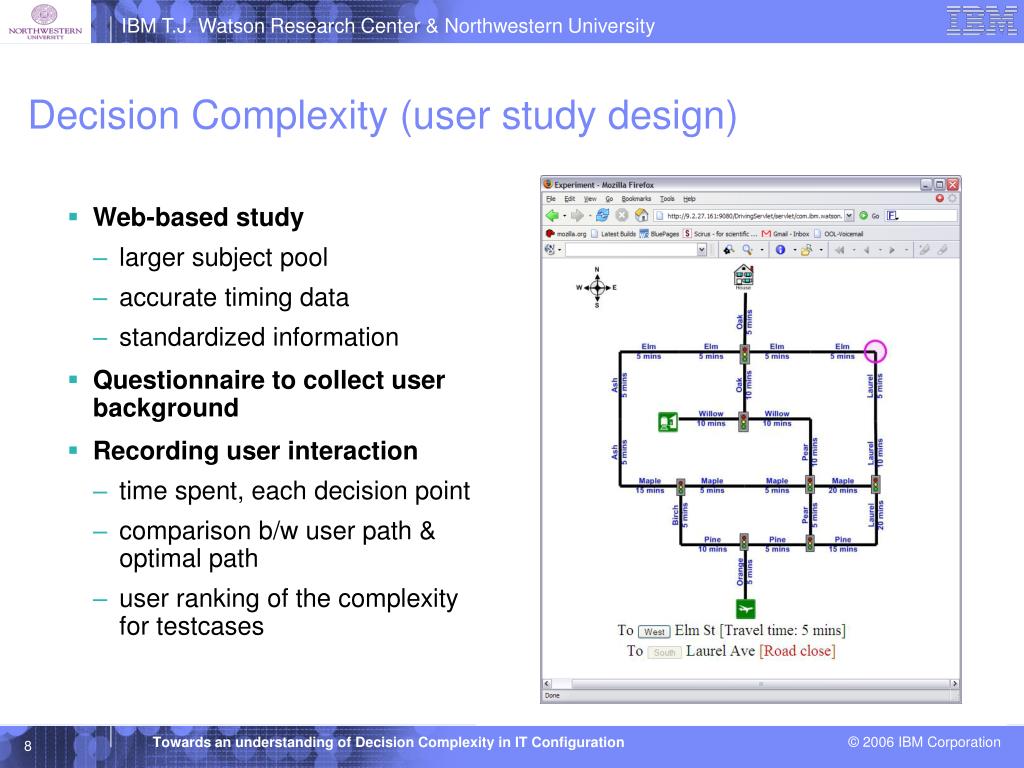Click the traffic light at Laurel and Maple
This screenshot has height=768, width=1024.
[x=875, y=485]
